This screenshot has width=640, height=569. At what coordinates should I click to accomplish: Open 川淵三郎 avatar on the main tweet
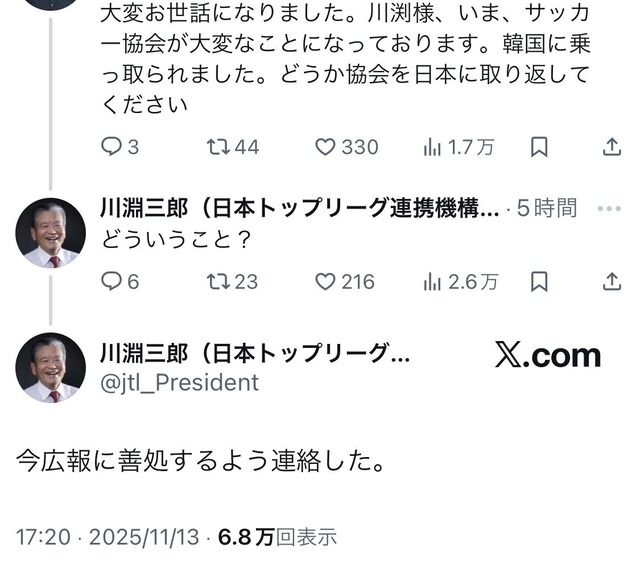click(51, 368)
